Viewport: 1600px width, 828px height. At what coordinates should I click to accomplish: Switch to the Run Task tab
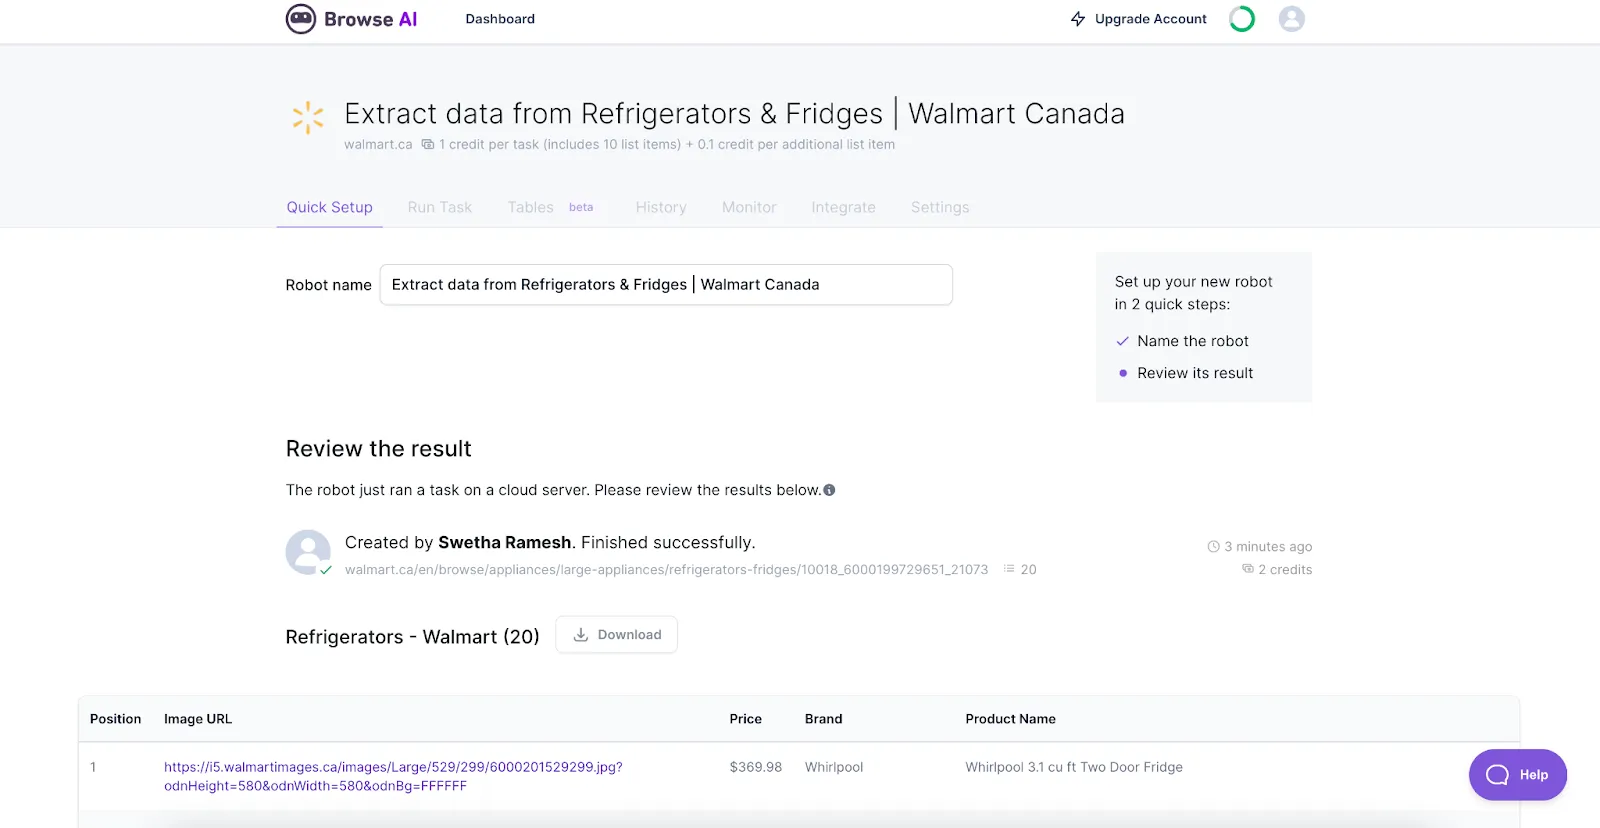[440, 207]
